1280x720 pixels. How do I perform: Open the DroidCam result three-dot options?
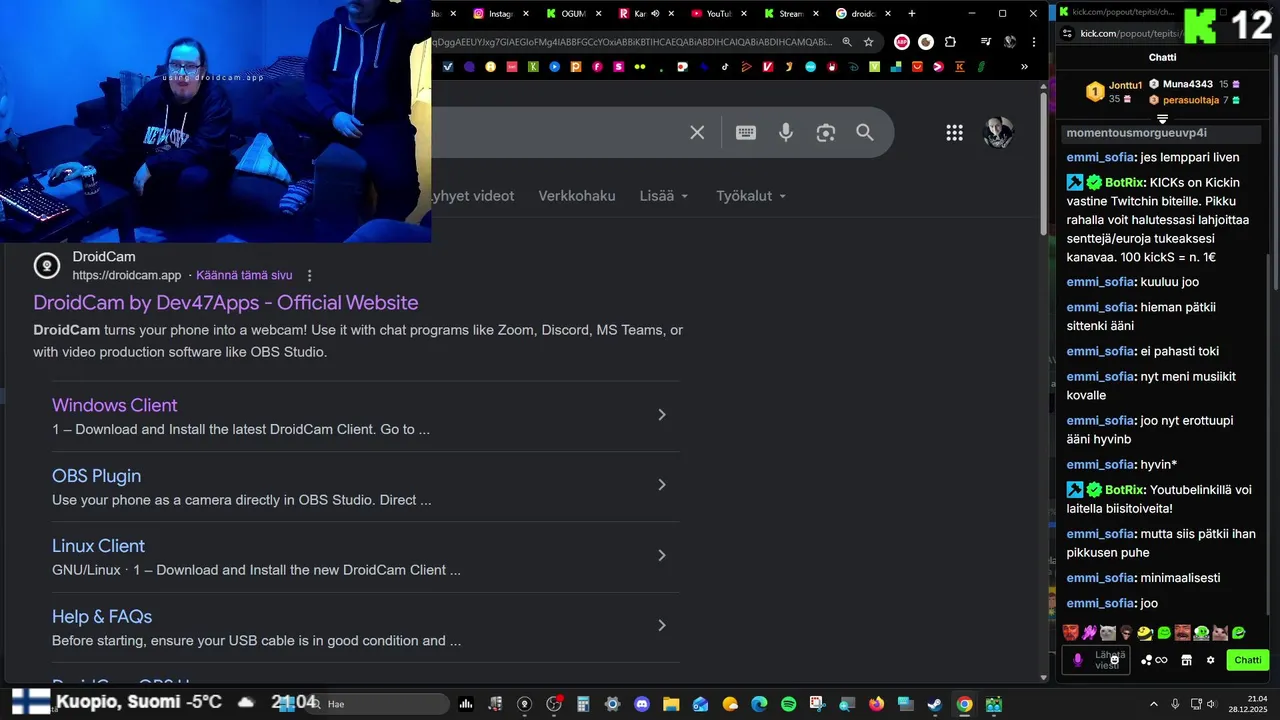[x=309, y=275]
